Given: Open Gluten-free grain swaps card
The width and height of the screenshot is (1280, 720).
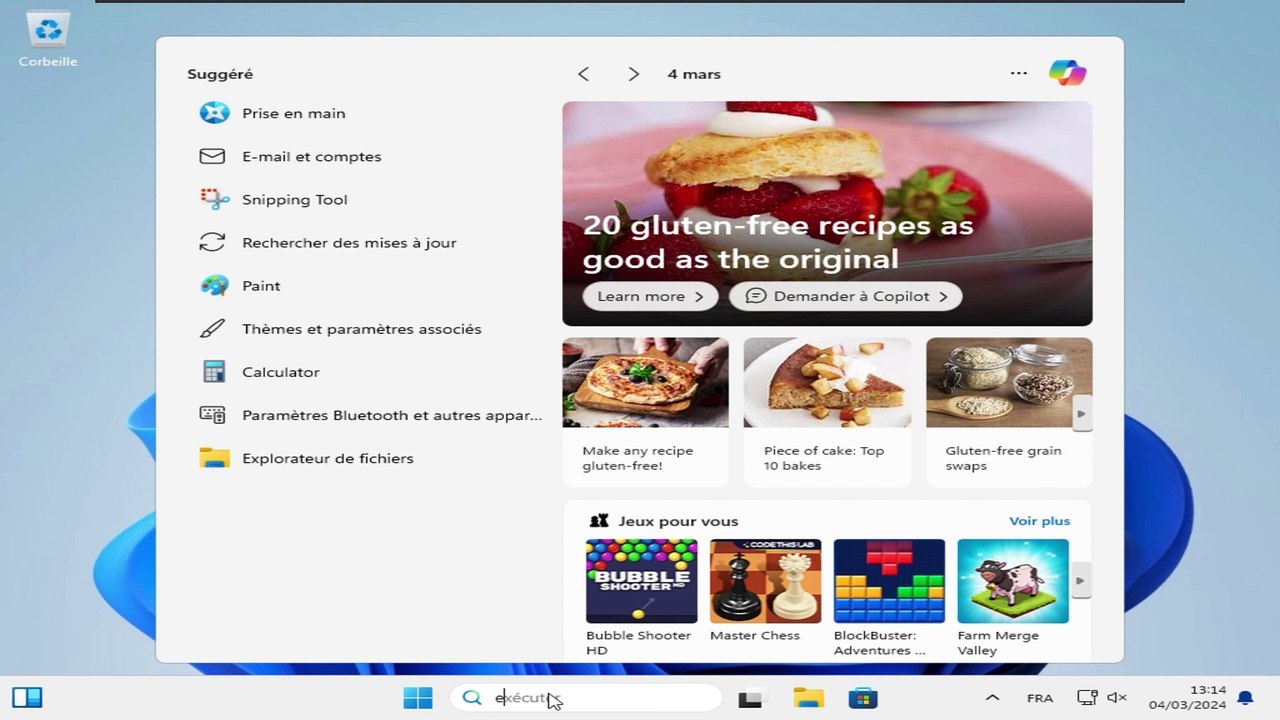Looking at the screenshot, I should click(1009, 412).
